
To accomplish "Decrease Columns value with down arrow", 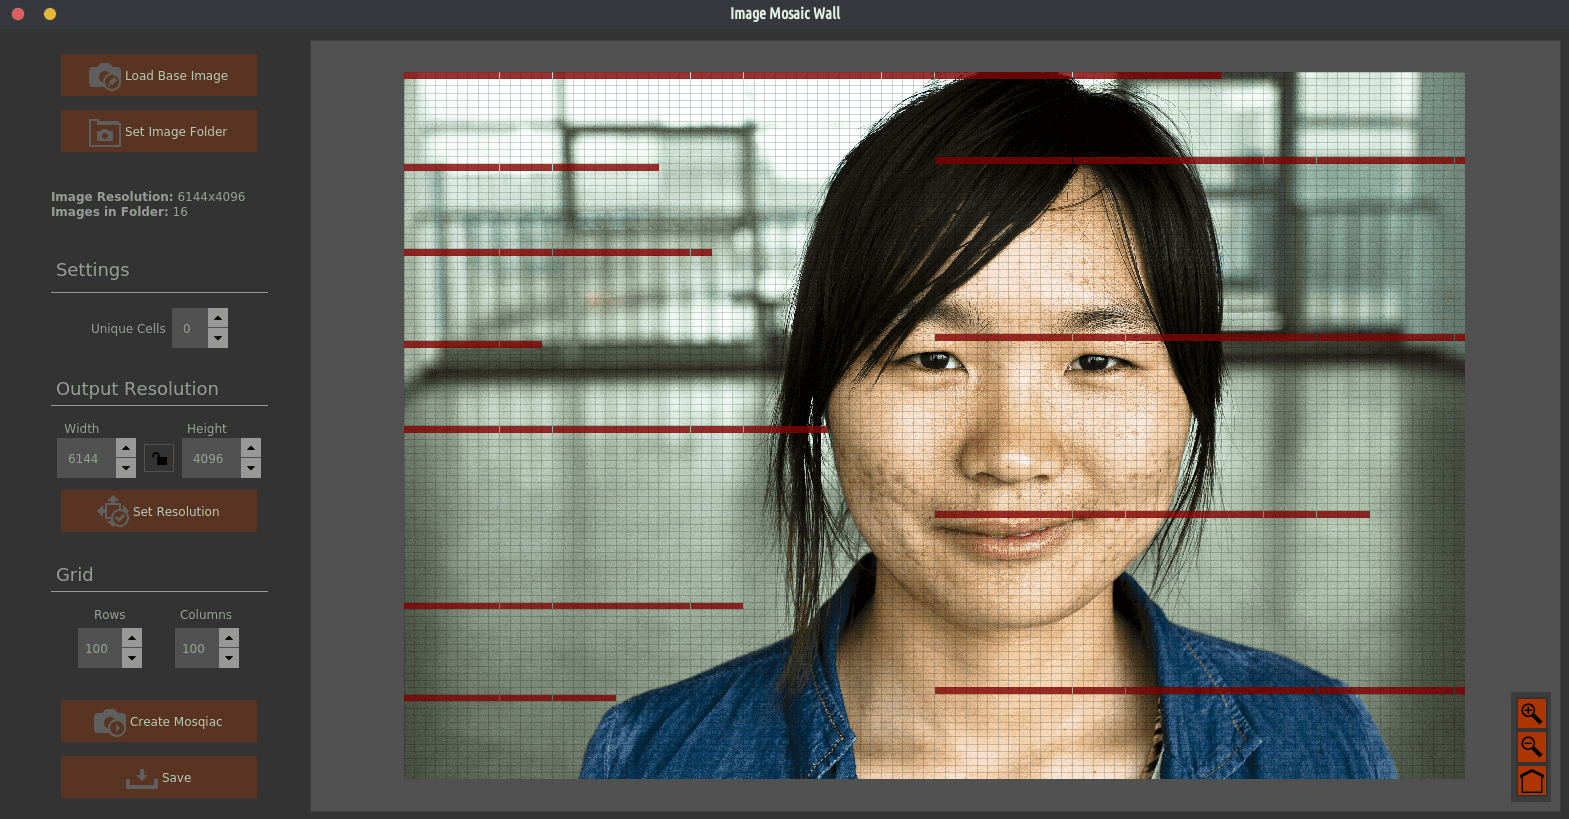I will coord(229,658).
